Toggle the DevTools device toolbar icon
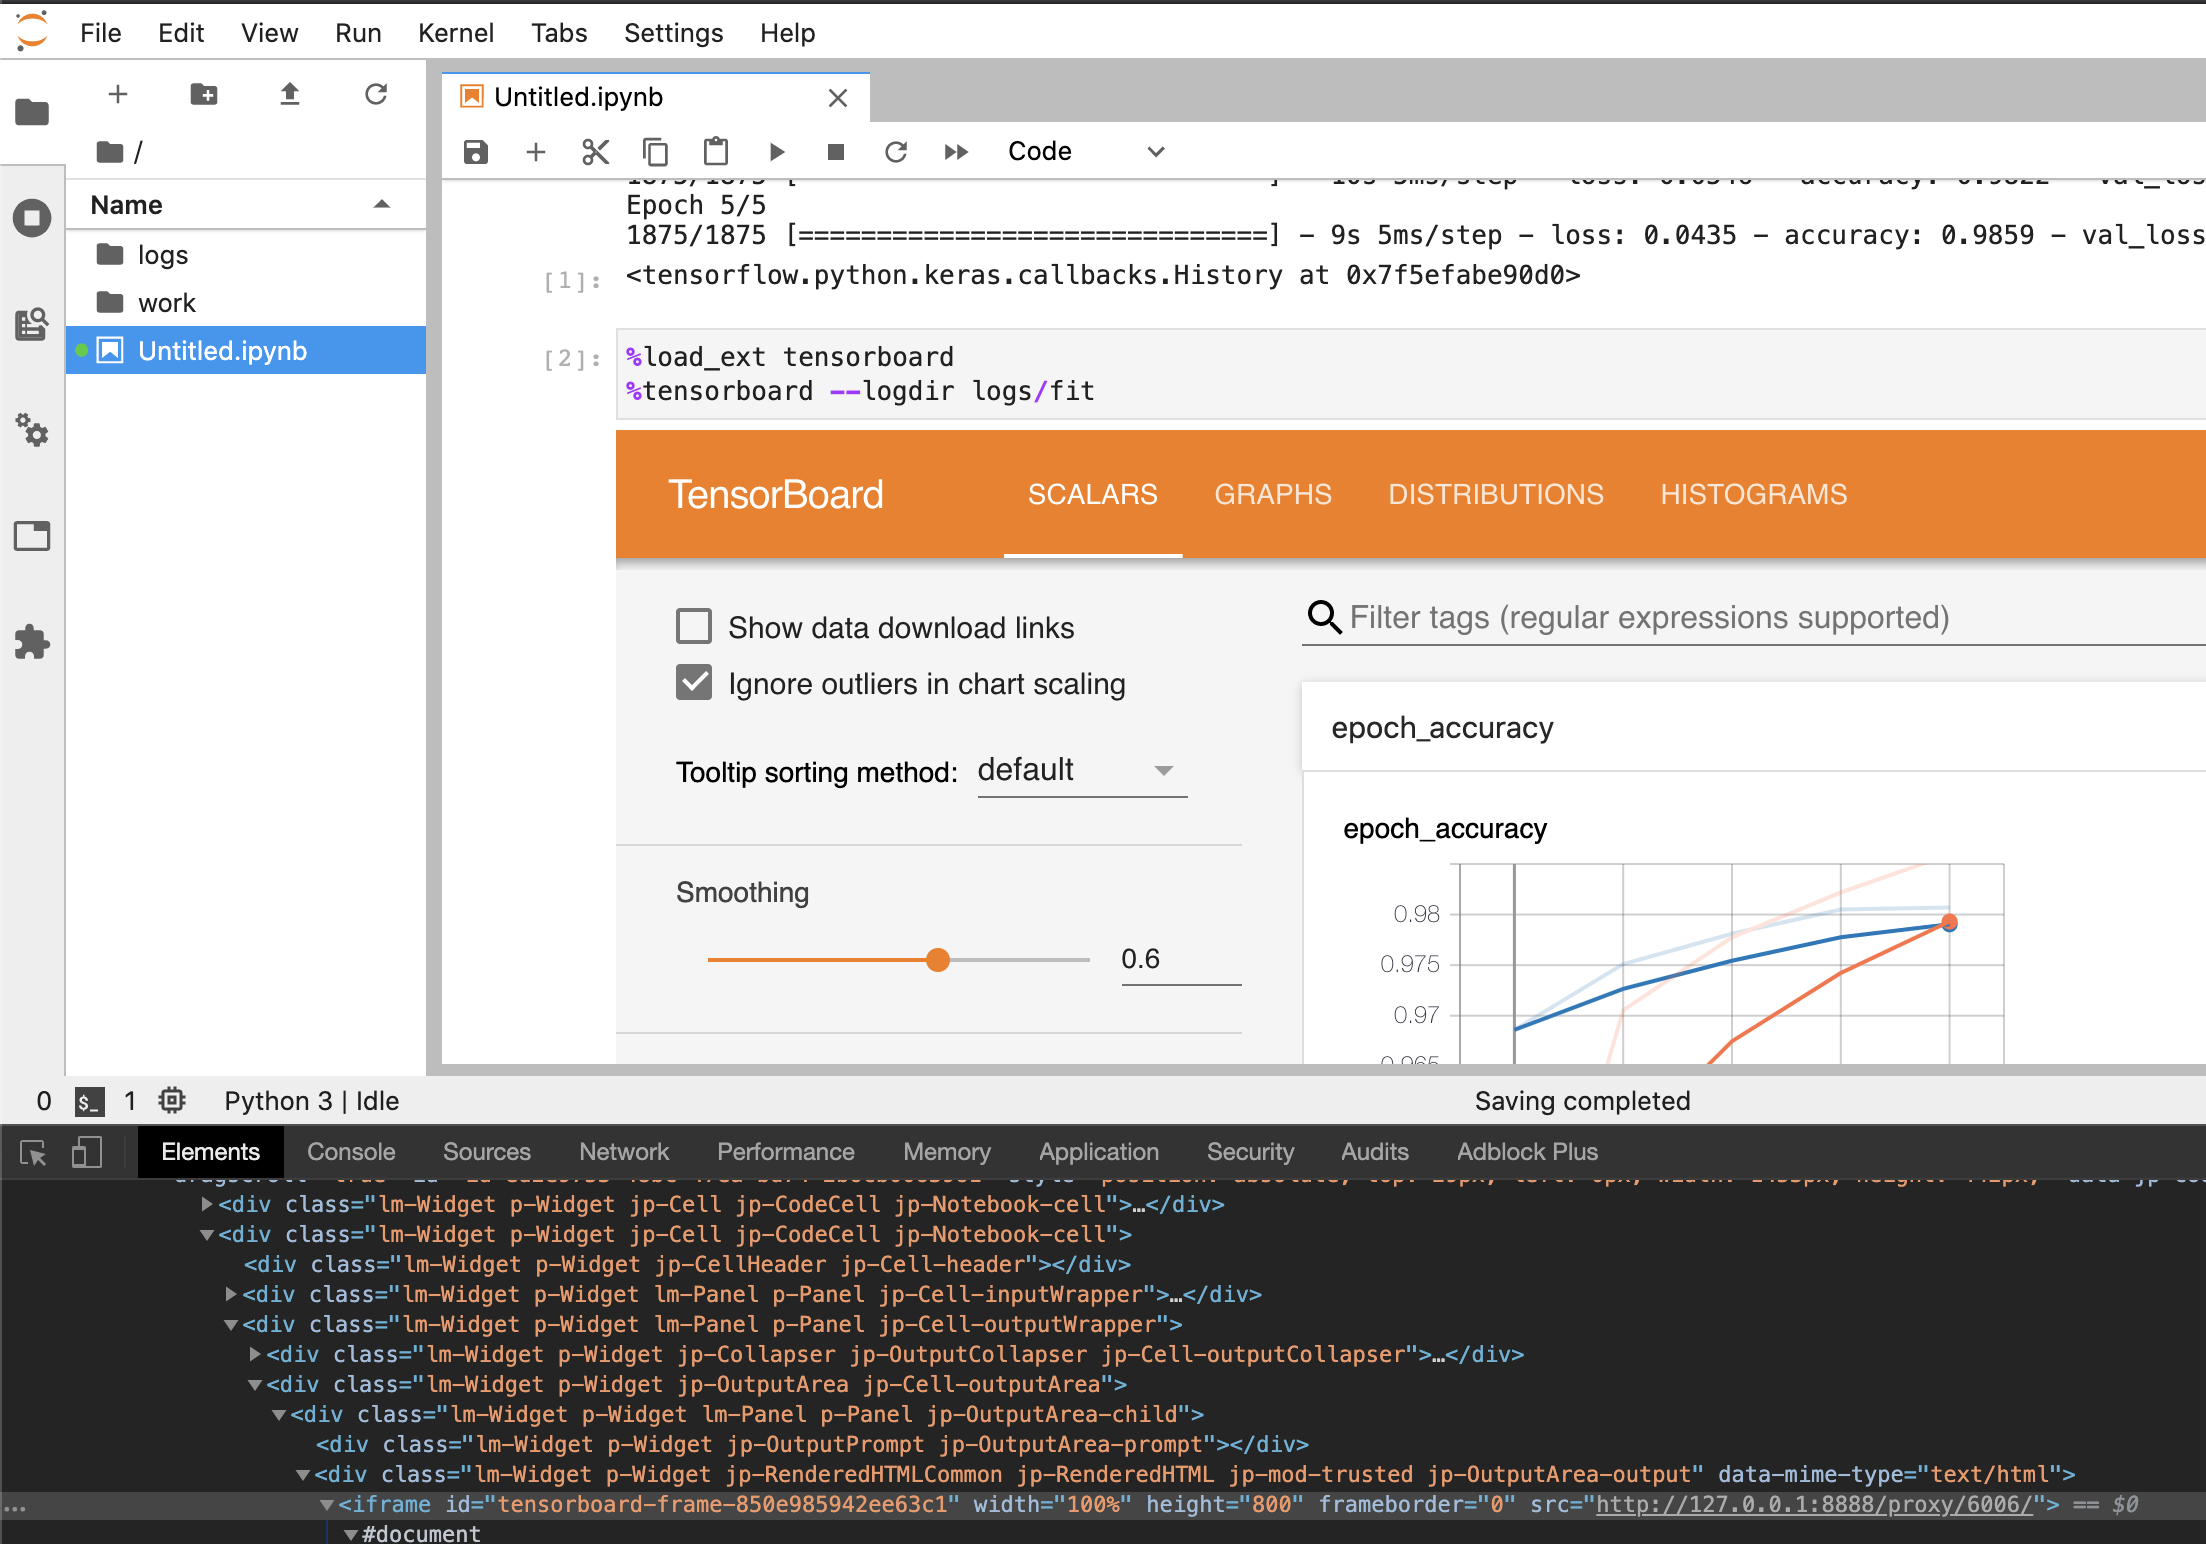Image resolution: width=2206 pixels, height=1544 pixels. coord(87,1153)
